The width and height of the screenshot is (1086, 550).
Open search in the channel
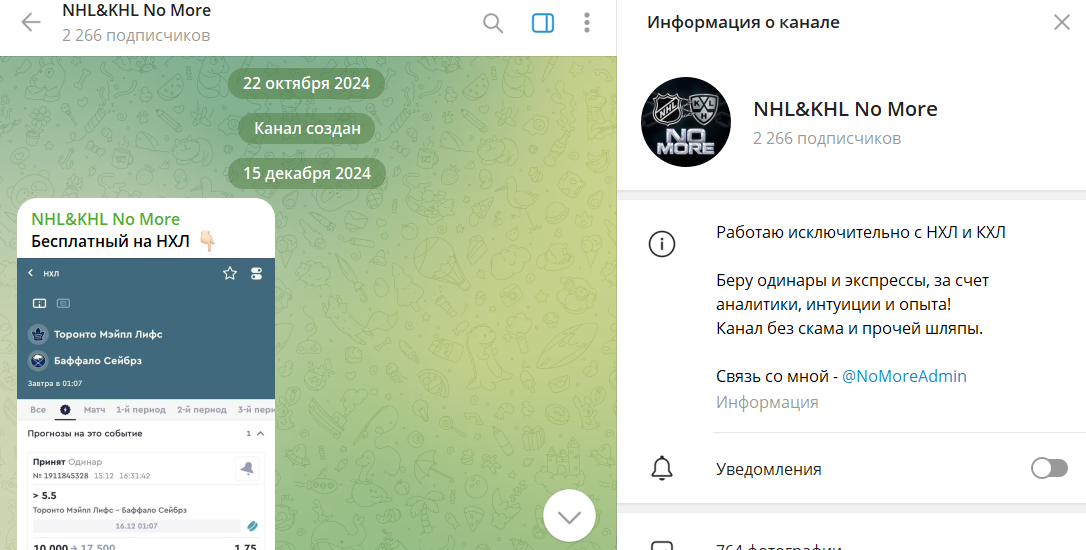(x=493, y=23)
